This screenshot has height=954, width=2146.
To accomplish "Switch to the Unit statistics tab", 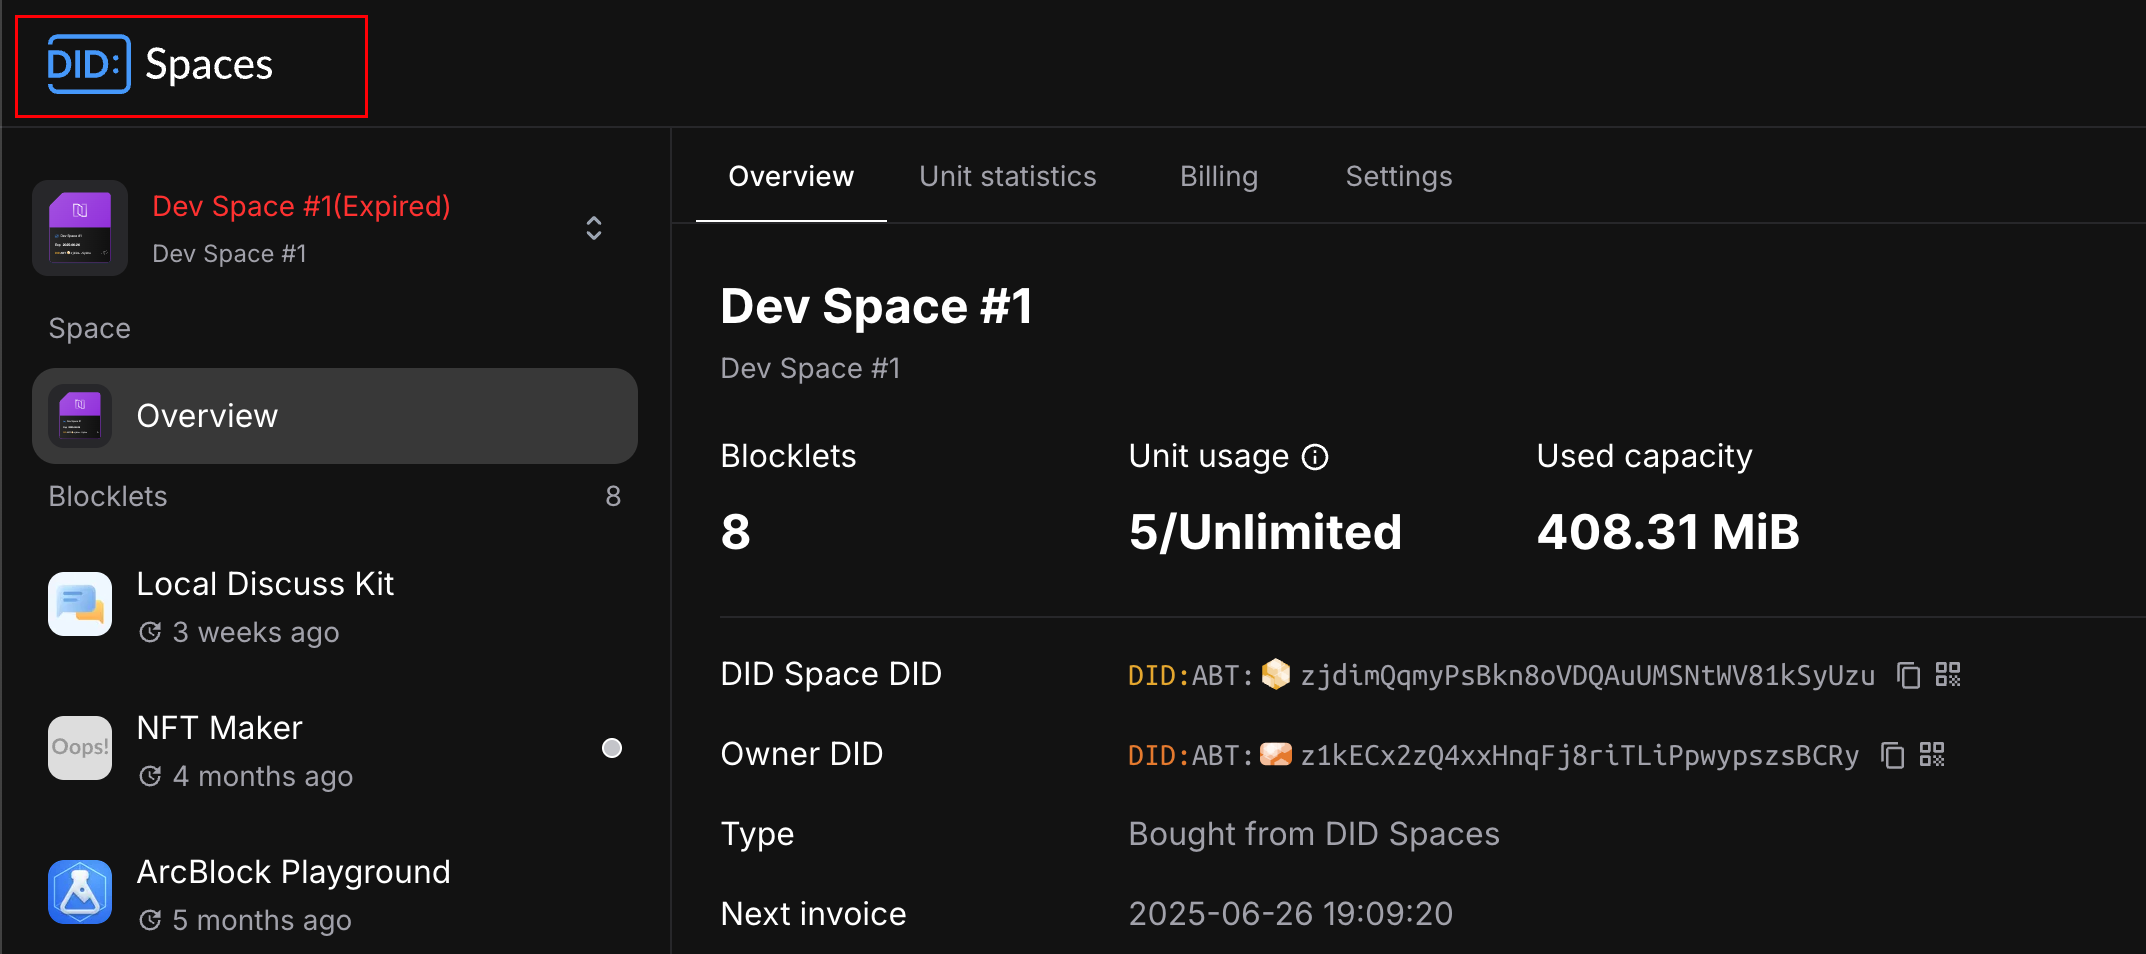I will (x=1007, y=177).
